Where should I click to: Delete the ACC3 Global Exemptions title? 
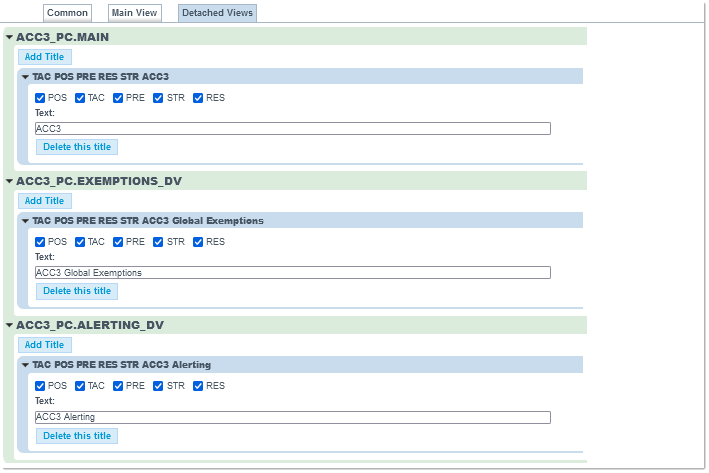point(77,291)
